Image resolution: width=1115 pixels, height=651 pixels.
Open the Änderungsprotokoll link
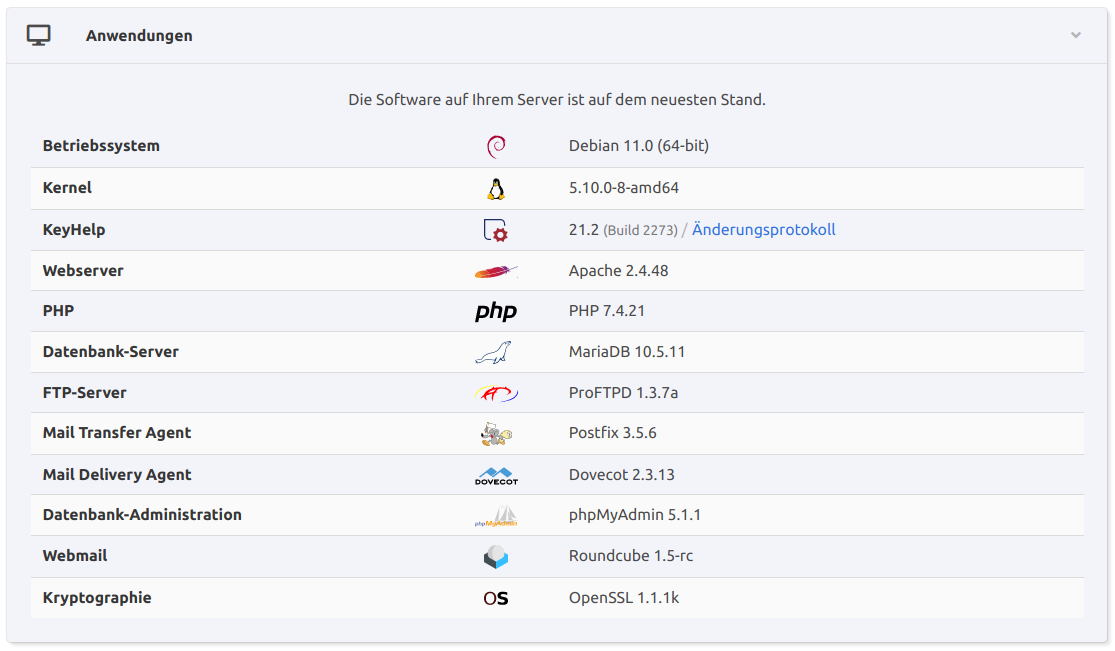pos(763,230)
